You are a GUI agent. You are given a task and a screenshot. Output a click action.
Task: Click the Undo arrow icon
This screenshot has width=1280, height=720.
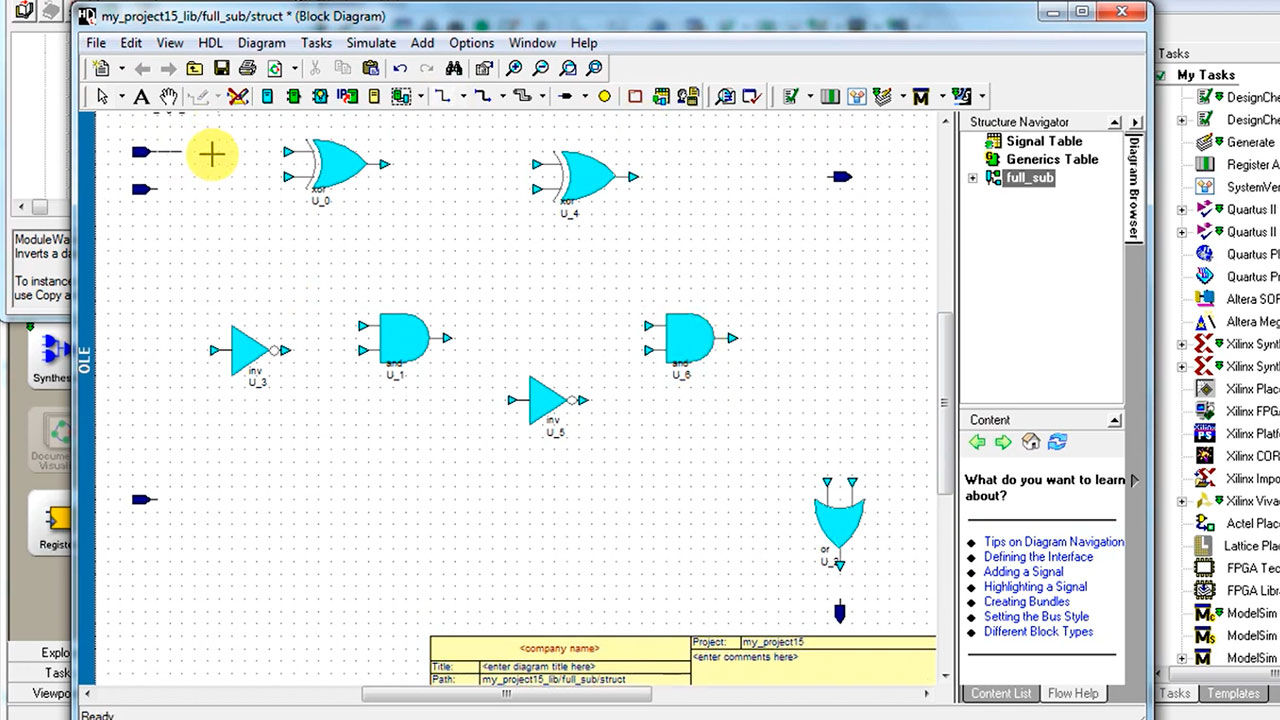point(400,69)
